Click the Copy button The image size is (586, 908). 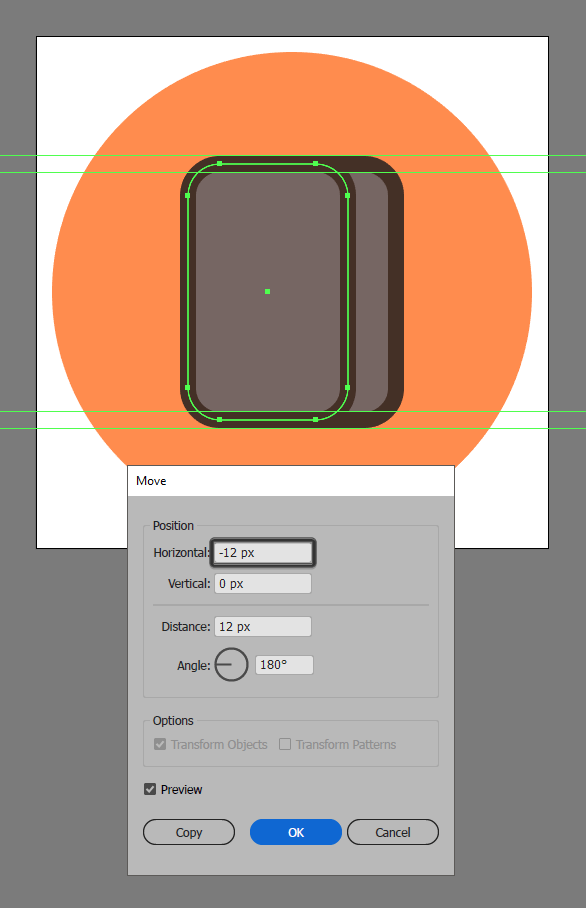[189, 832]
